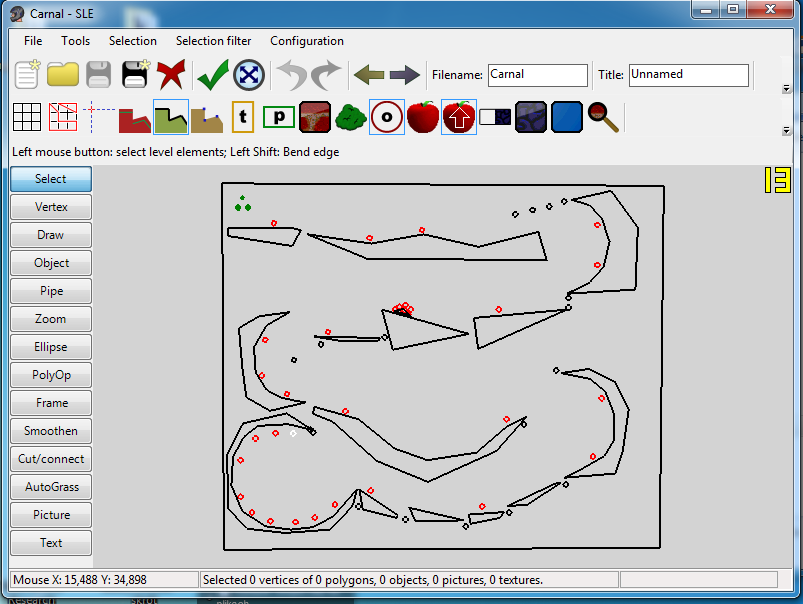Open the Configuration menu
803x604 pixels.
click(306, 41)
